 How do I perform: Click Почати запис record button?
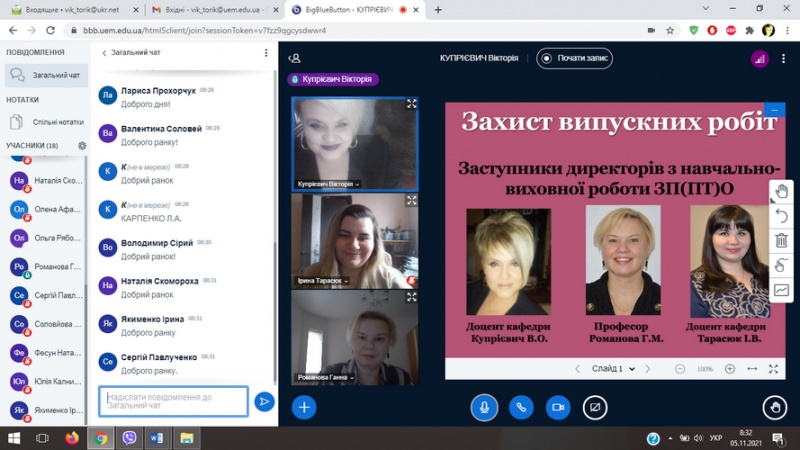pyautogui.click(x=574, y=58)
